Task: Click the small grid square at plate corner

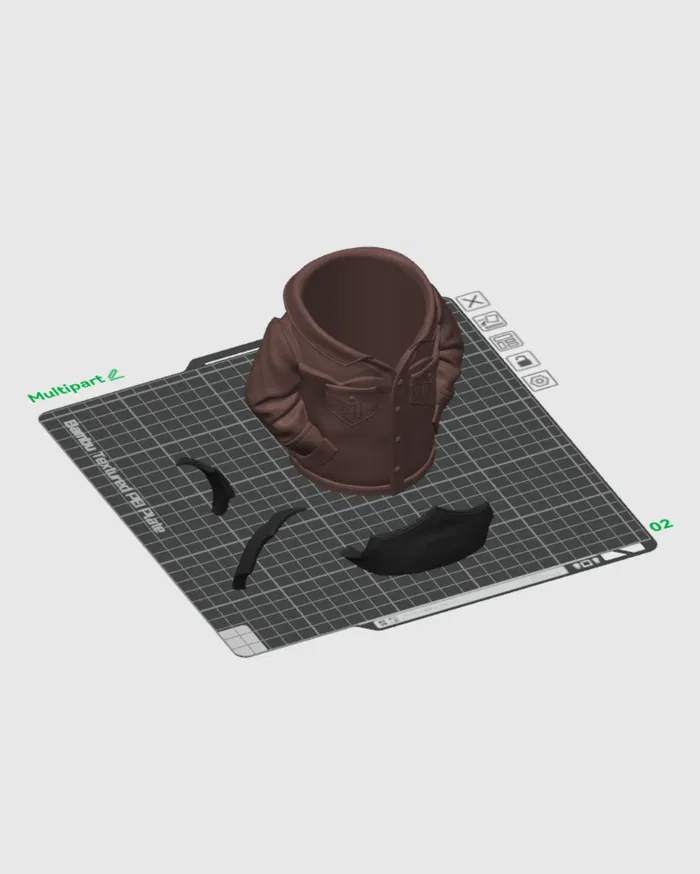Action: pos(238,635)
